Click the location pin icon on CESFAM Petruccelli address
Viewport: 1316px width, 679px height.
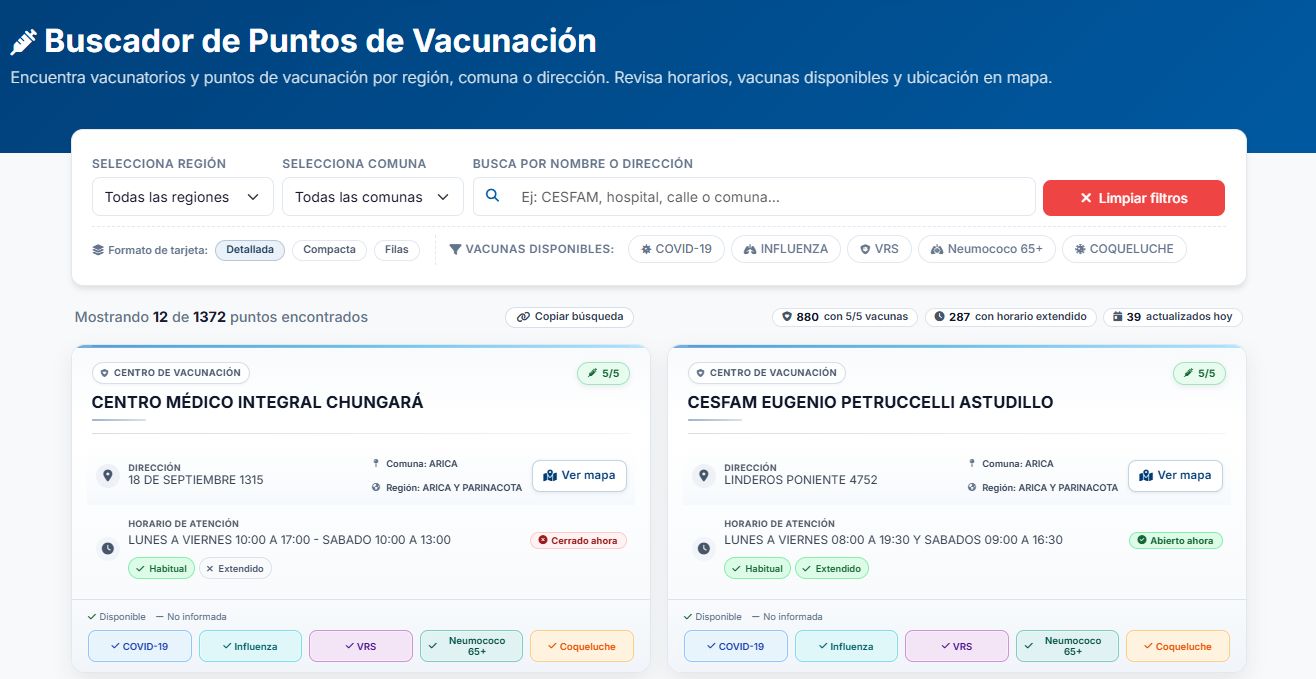pyautogui.click(x=703, y=475)
